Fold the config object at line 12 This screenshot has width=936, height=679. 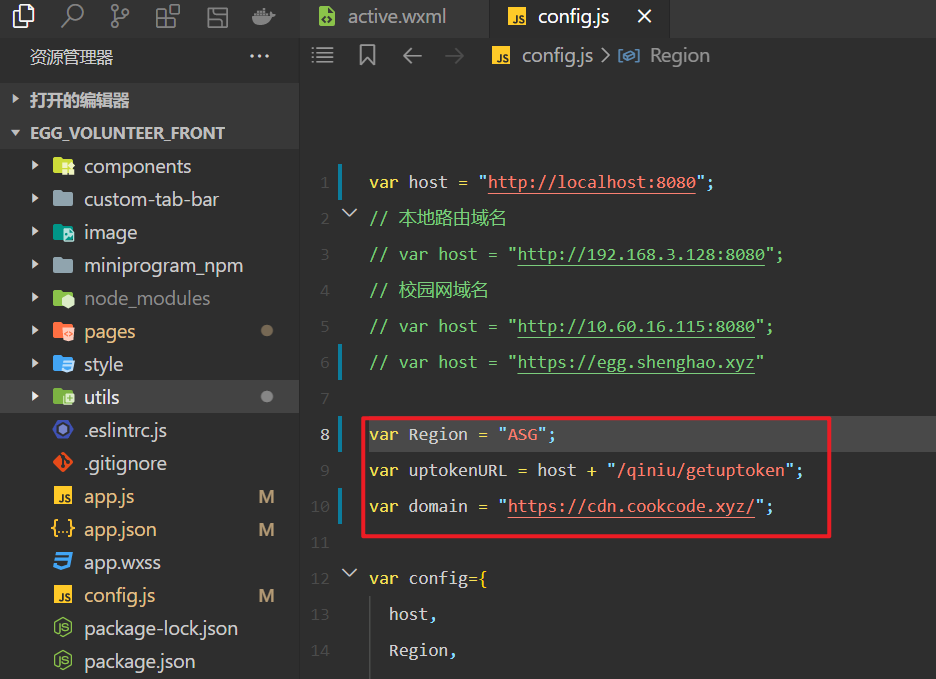(x=349, y=574)
